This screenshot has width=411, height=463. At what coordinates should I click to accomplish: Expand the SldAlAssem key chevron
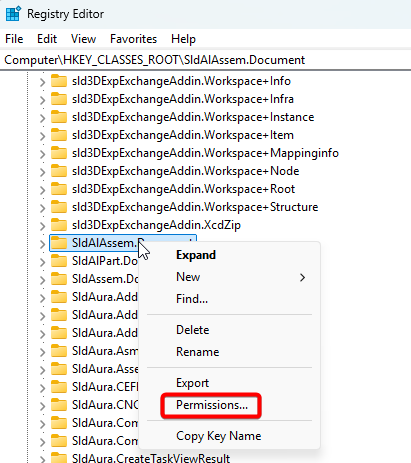(42, 244)
